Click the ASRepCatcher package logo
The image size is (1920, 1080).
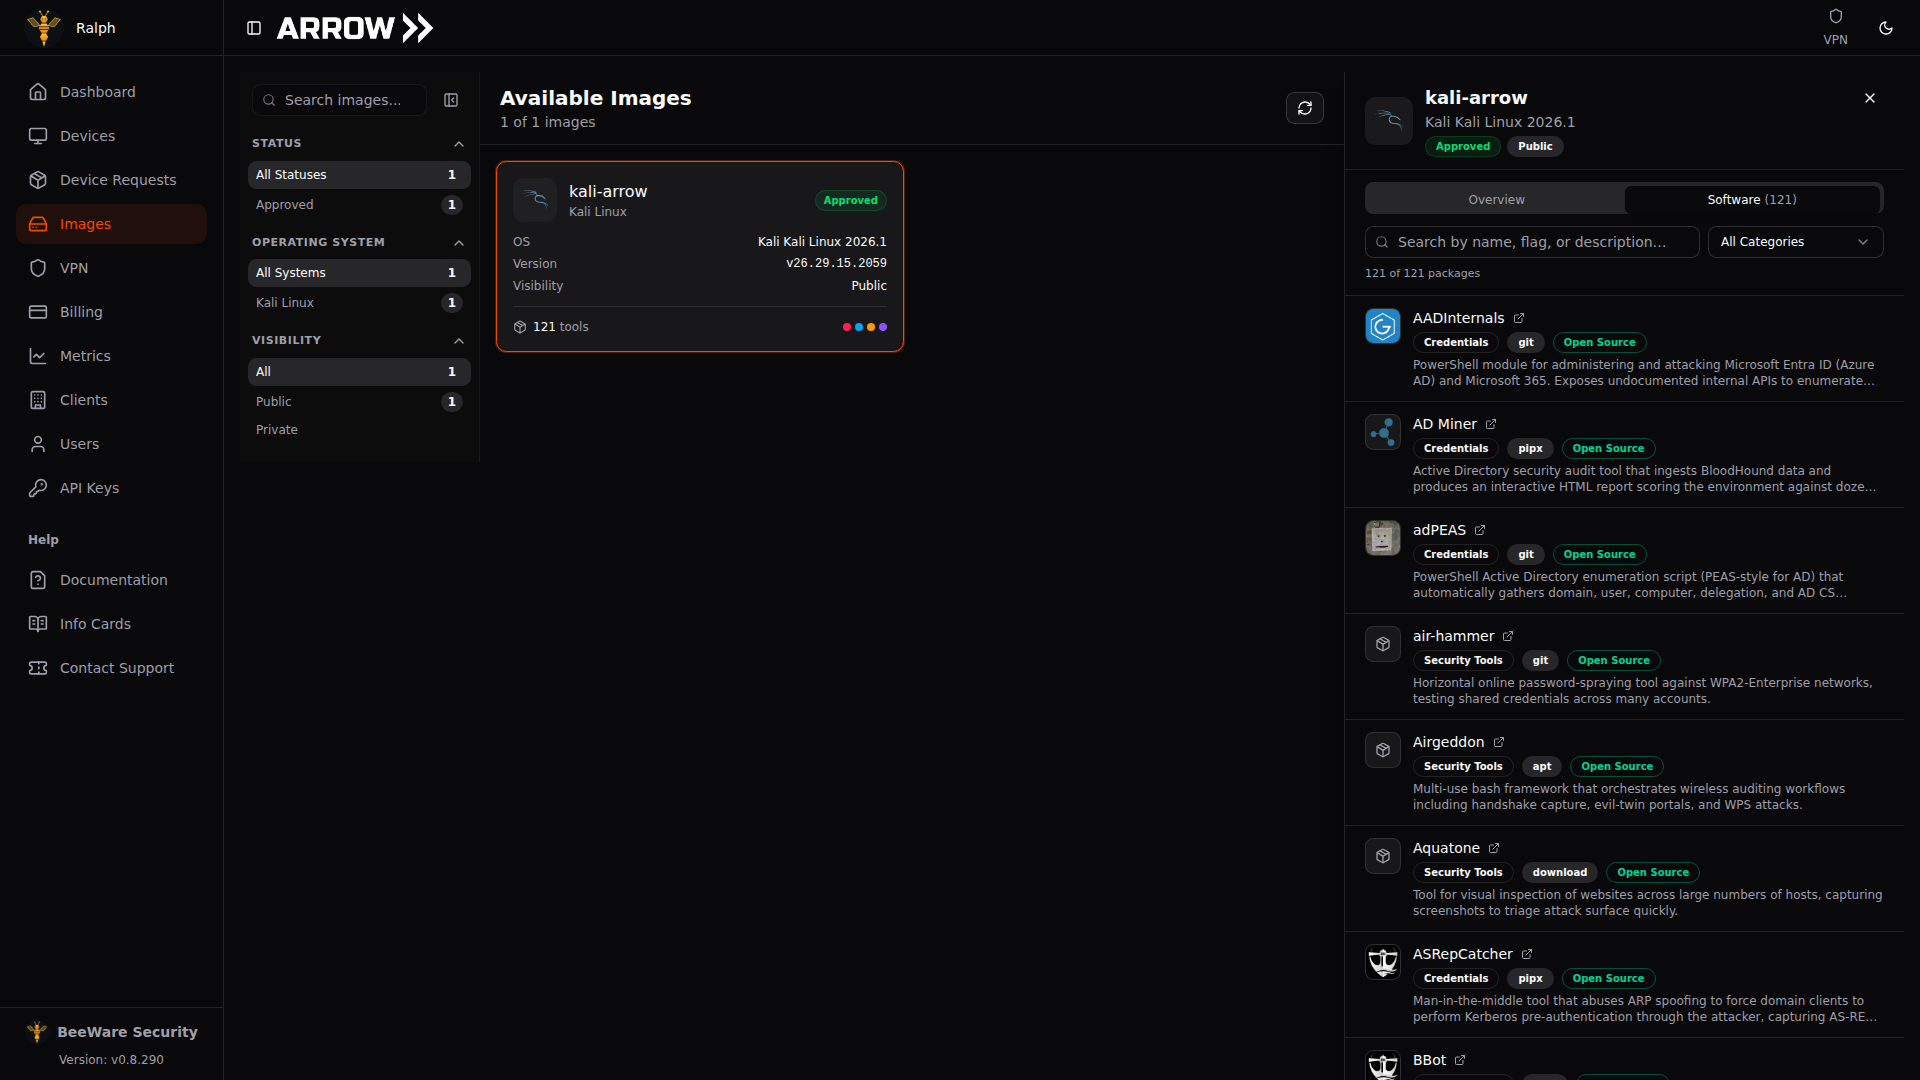point(1383,962)
